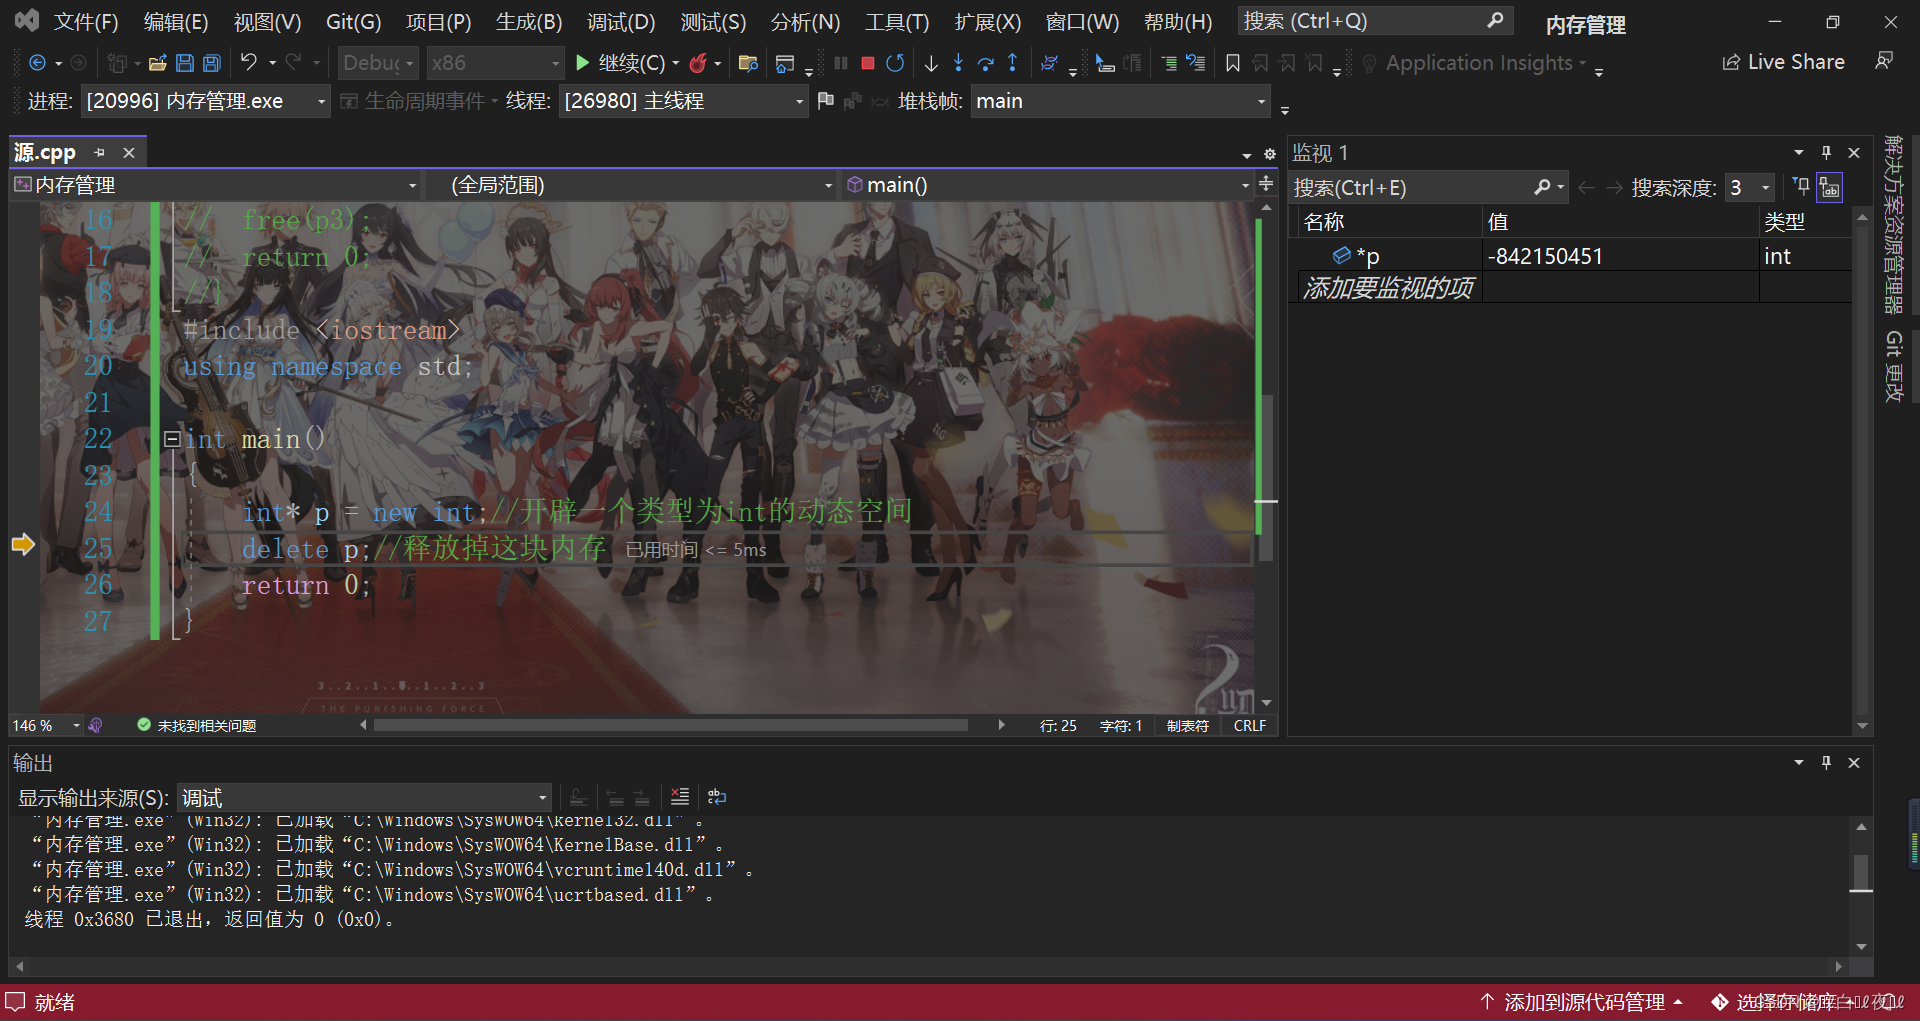Click the watch 搜索(Ctrl+E) search field
This screenshot has width=1920, height=1021.
[x=1428, y=187]
